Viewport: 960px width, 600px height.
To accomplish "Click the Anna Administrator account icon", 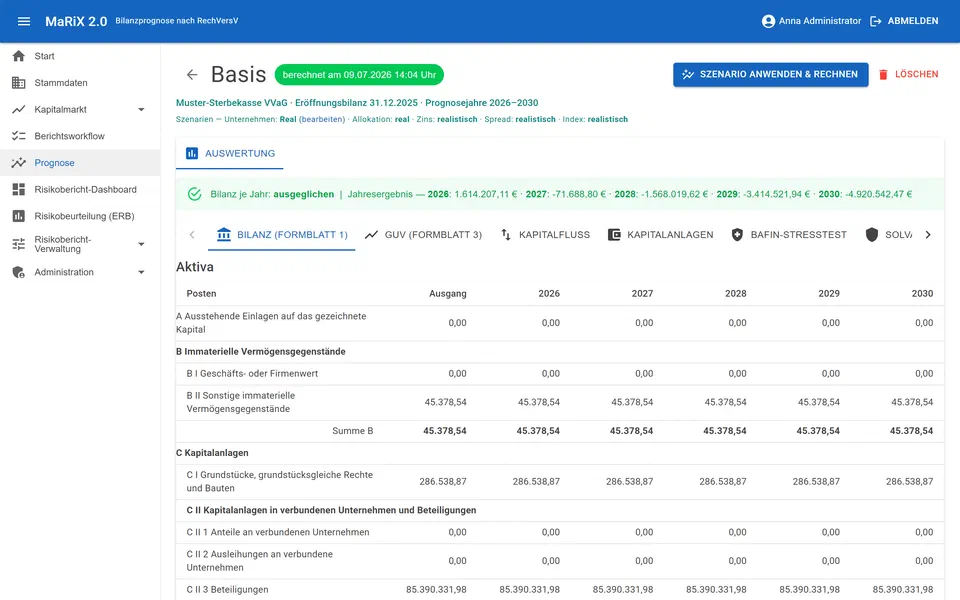I will pos(768,21).
